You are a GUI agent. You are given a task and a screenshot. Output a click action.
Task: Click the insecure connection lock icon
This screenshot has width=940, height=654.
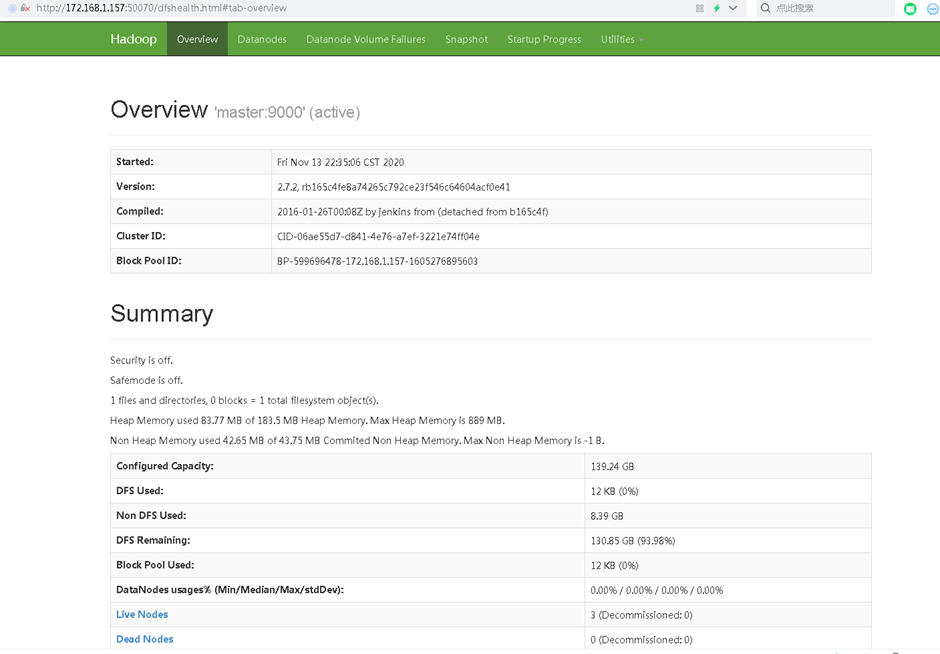[x=25, y=8]
